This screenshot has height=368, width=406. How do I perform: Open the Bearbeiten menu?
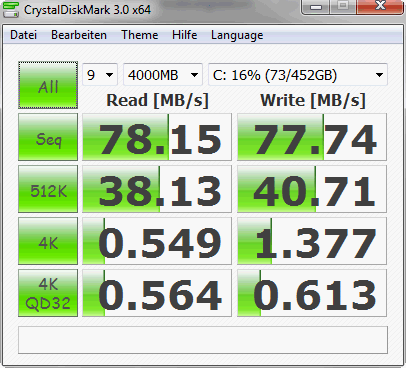(79, 35)
